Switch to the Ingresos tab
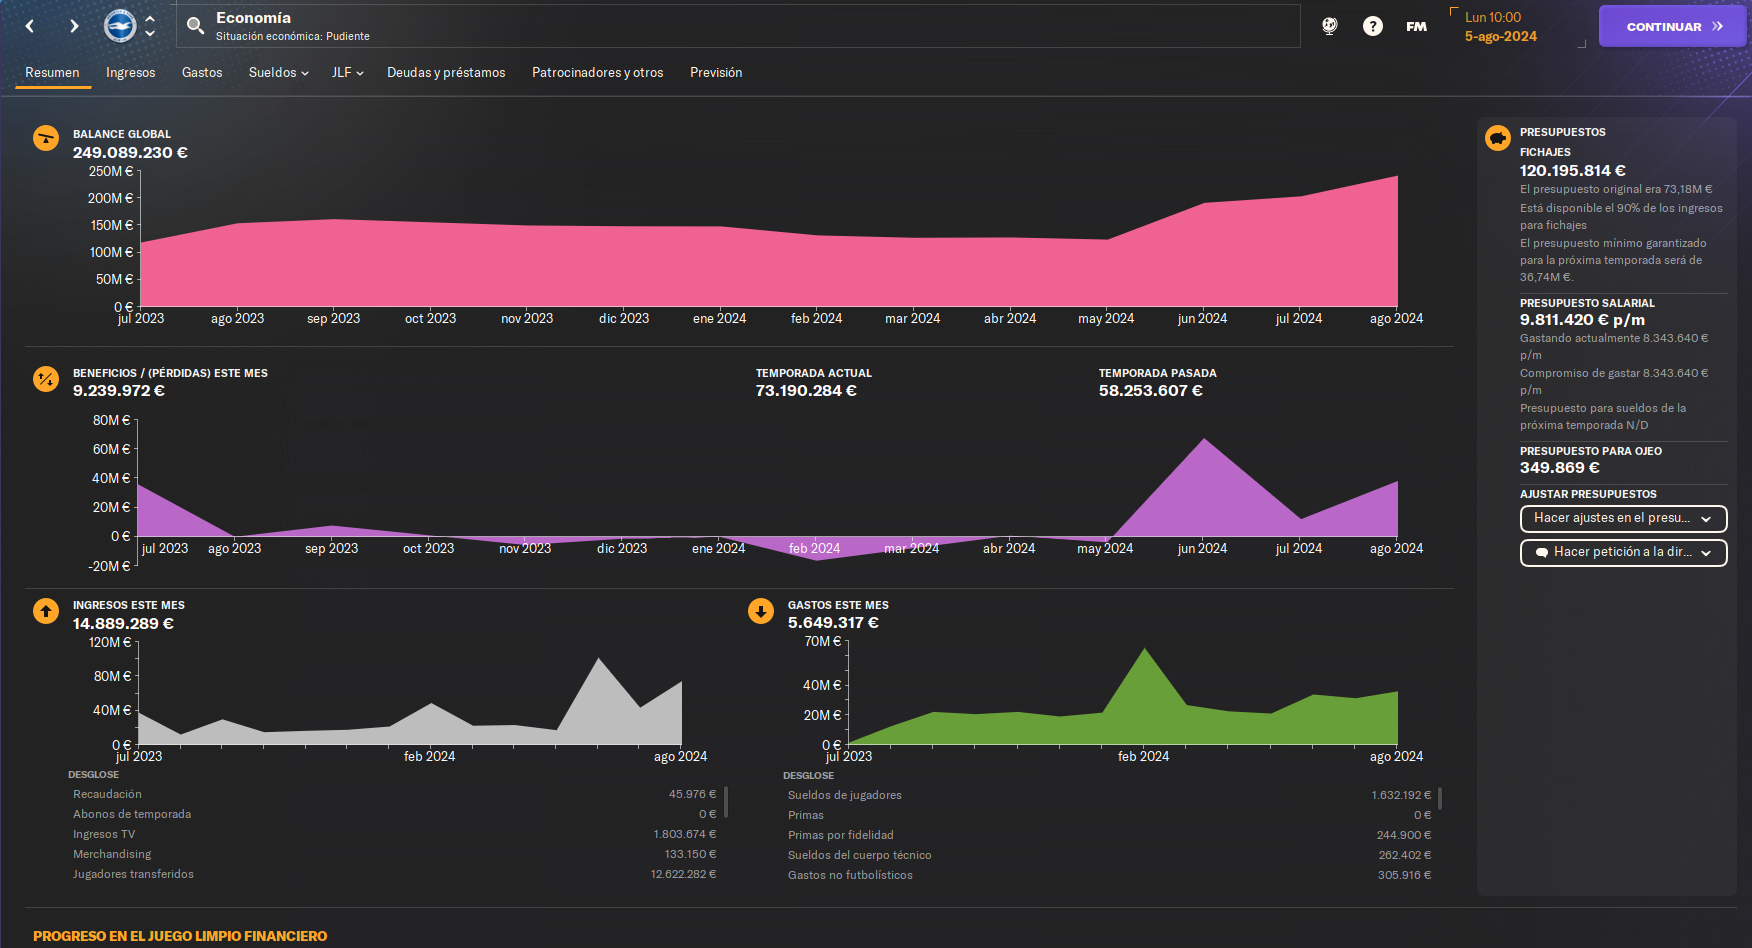This screenshot has height=948, width=1752. (131, 72)
